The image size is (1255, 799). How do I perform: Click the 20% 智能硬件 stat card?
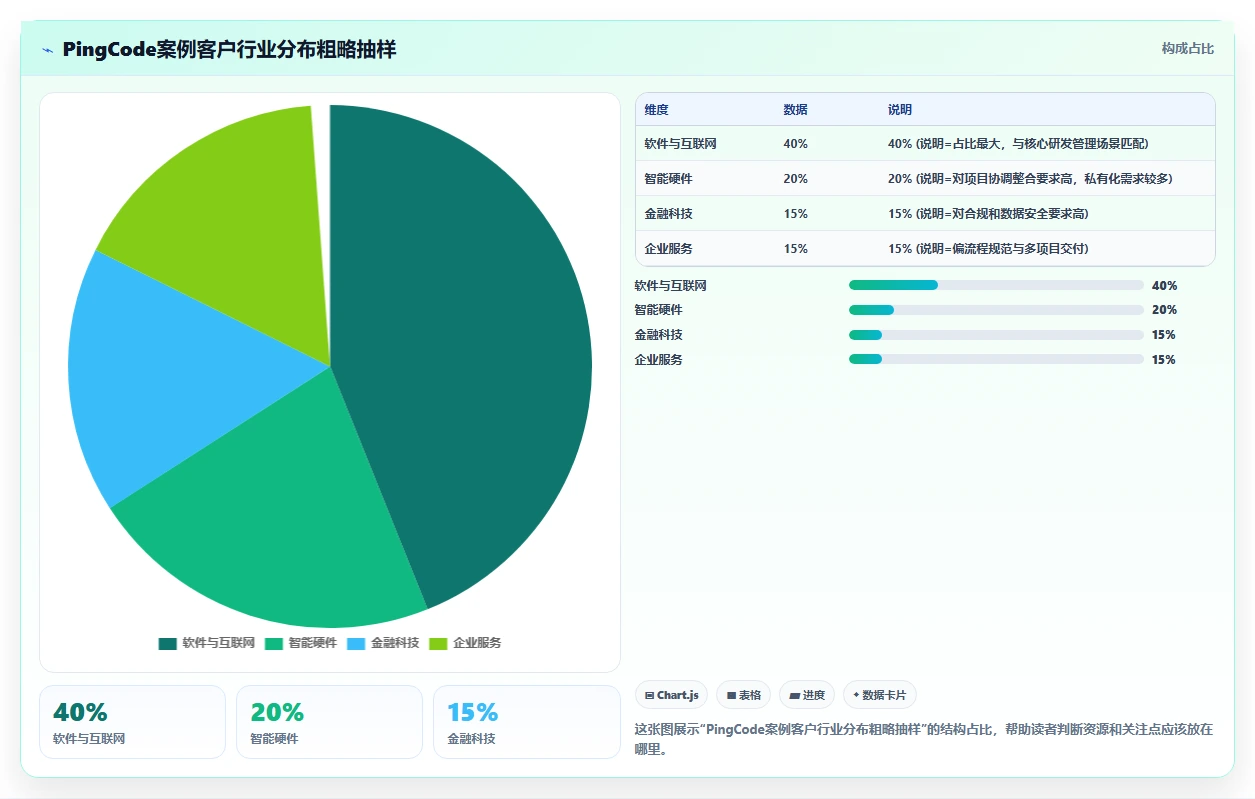[x=330, y=722]
